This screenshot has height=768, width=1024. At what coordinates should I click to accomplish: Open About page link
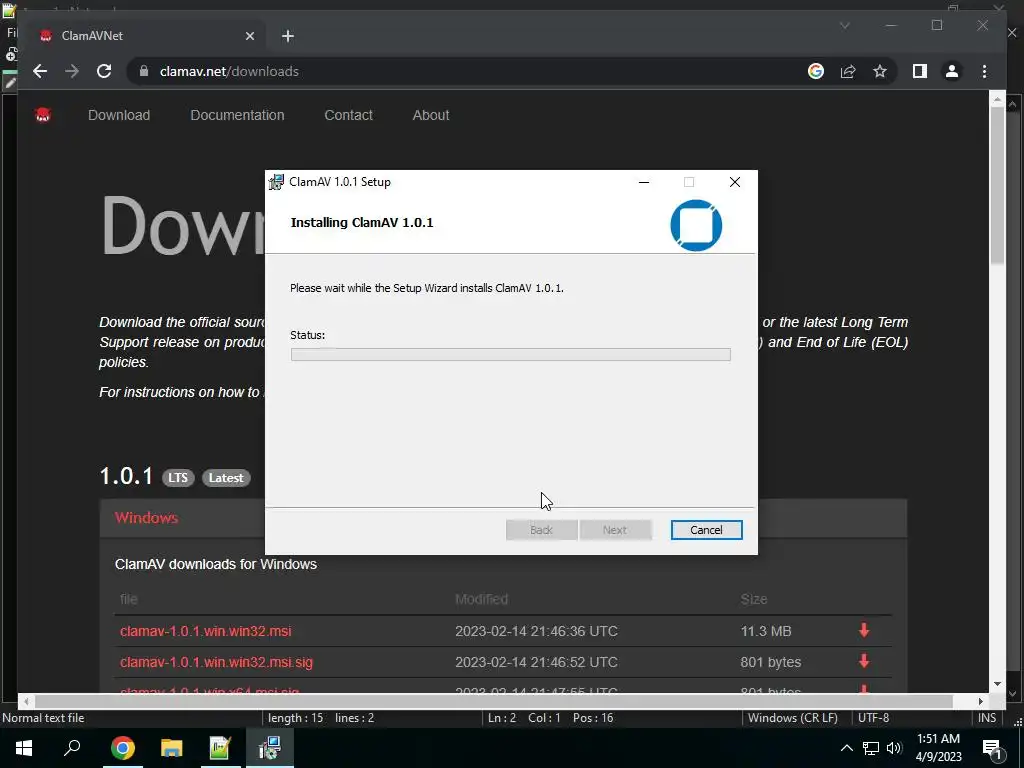tap(430, 115)
